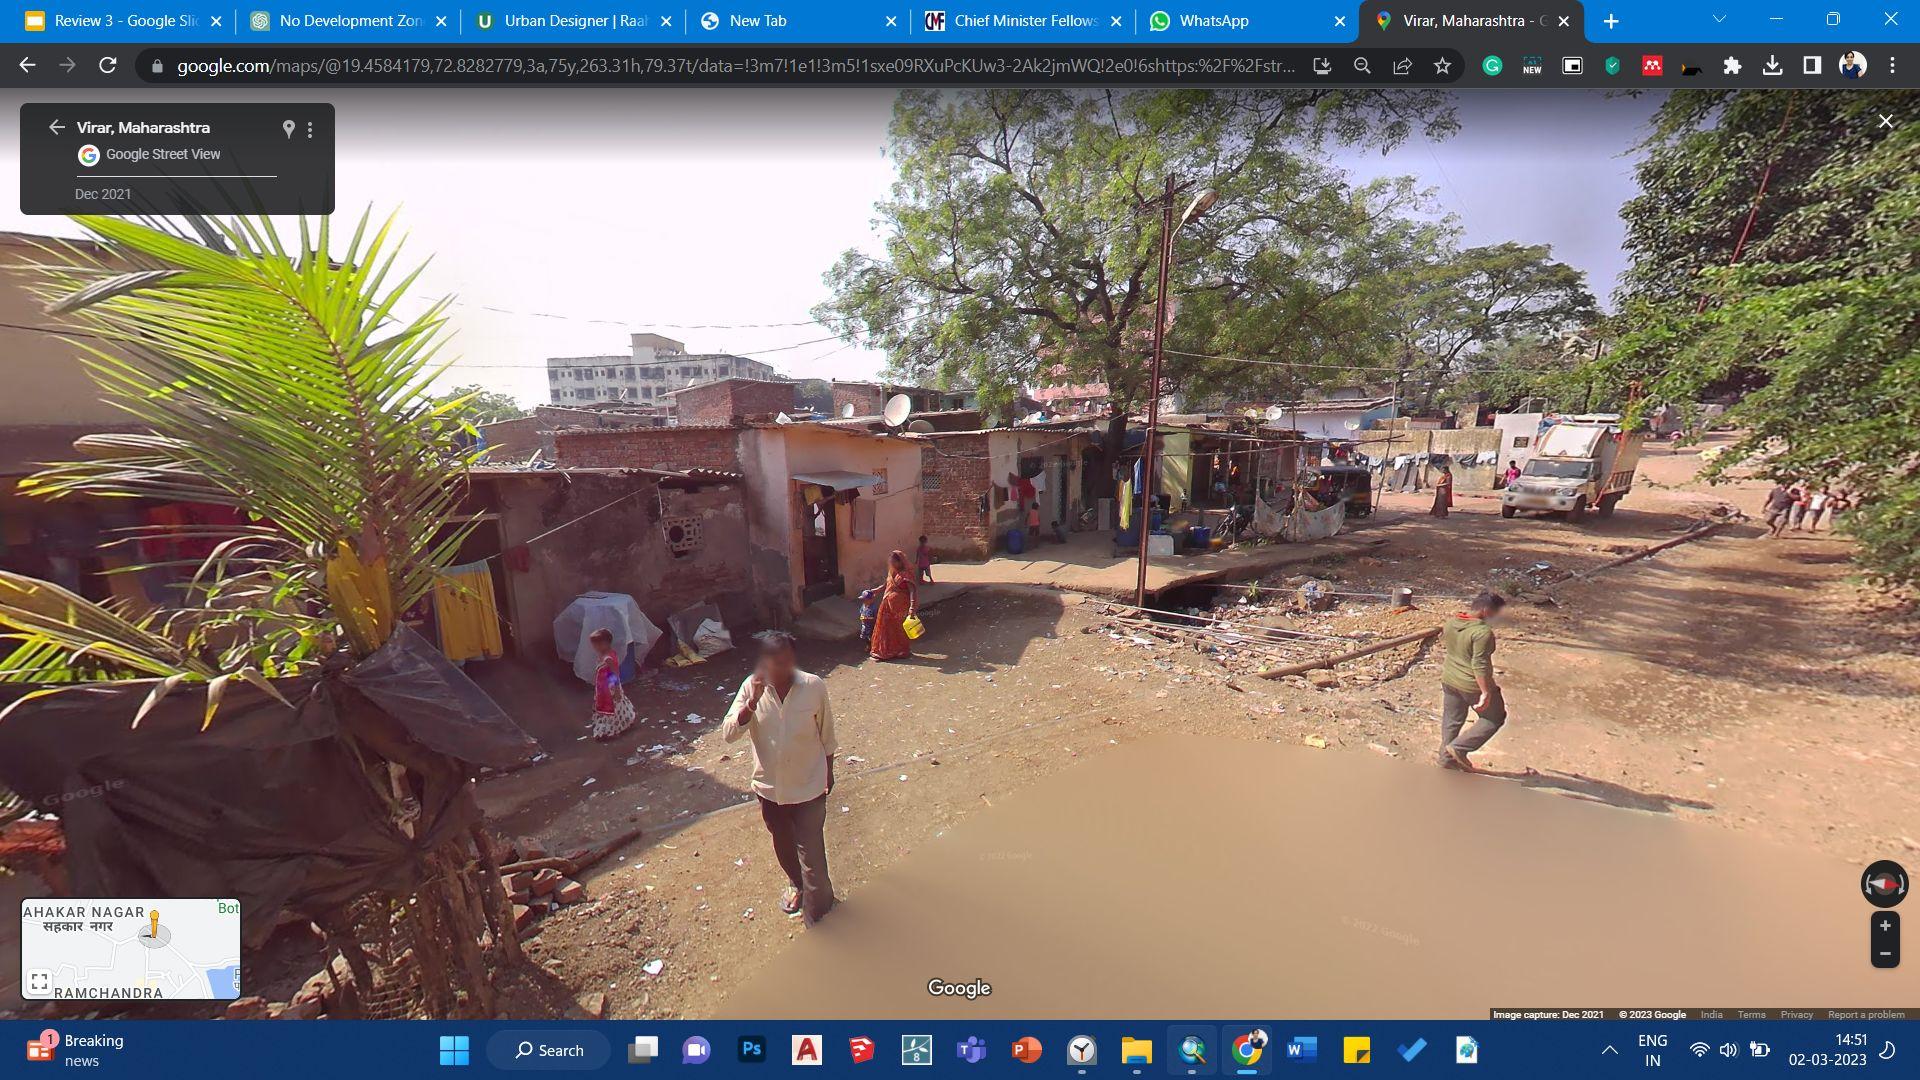Click the compass rotation control
Viewport: 1920px width, 1080px height.
(x=1884, y=884)
